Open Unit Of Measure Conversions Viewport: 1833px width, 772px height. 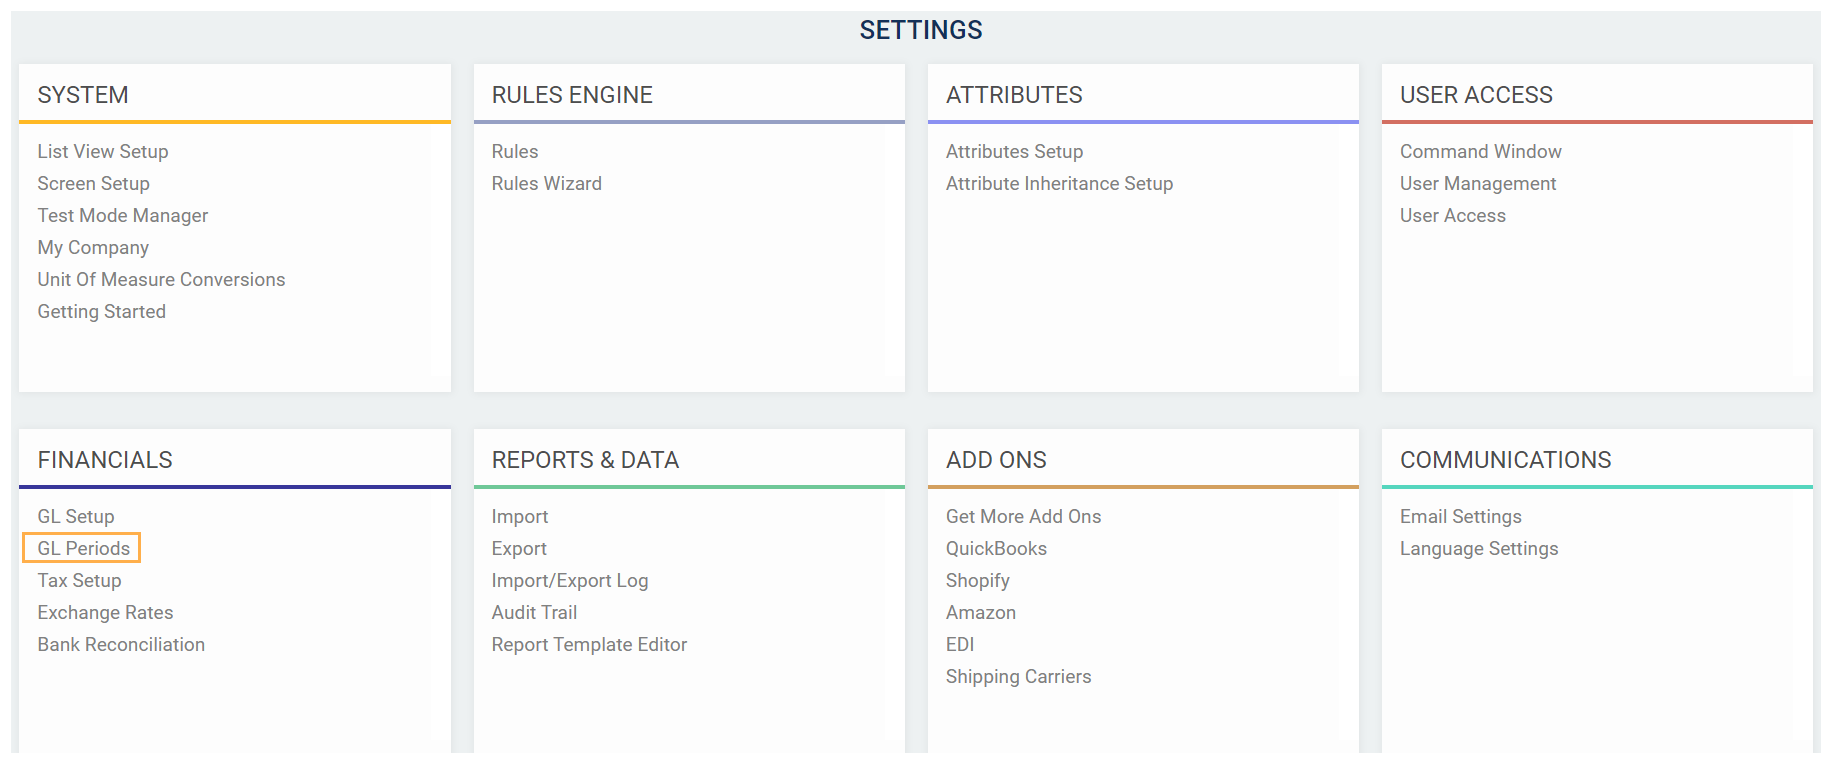(161, 279)
